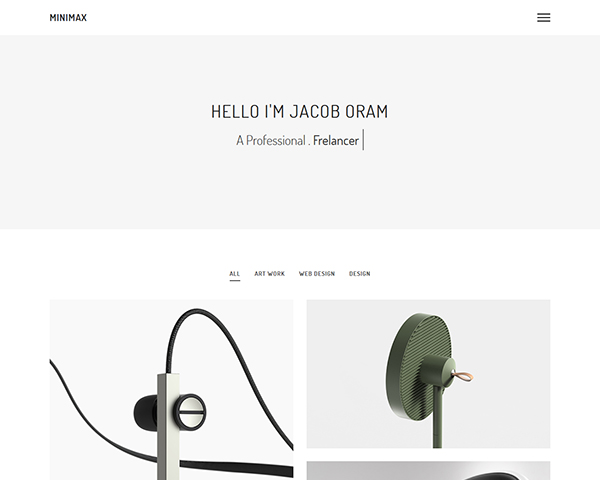Click the leather loop on green fan
600x480 pixels.
click(462, 377)
